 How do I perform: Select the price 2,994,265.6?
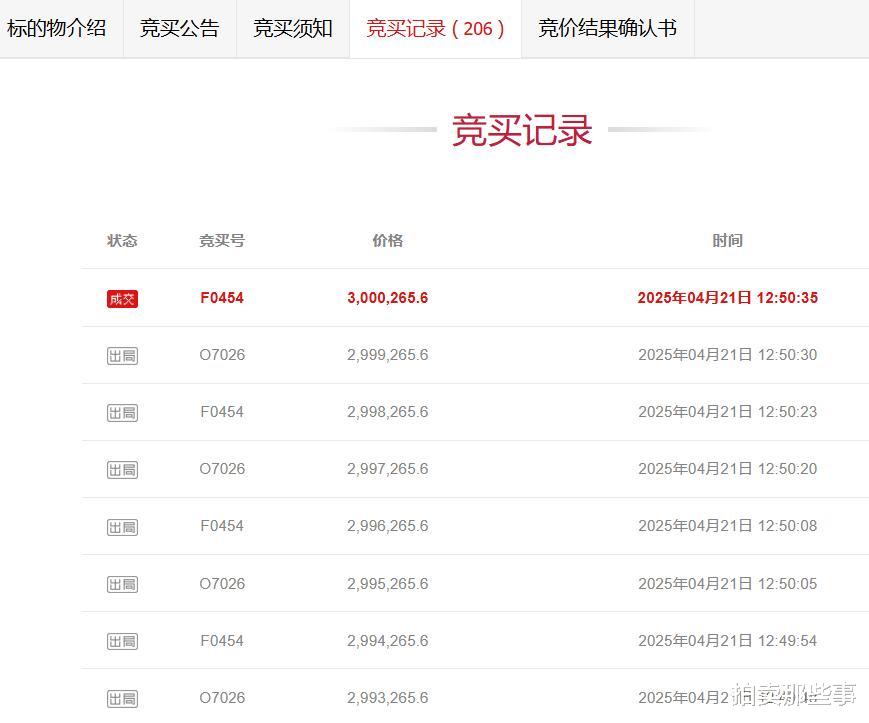387,640
